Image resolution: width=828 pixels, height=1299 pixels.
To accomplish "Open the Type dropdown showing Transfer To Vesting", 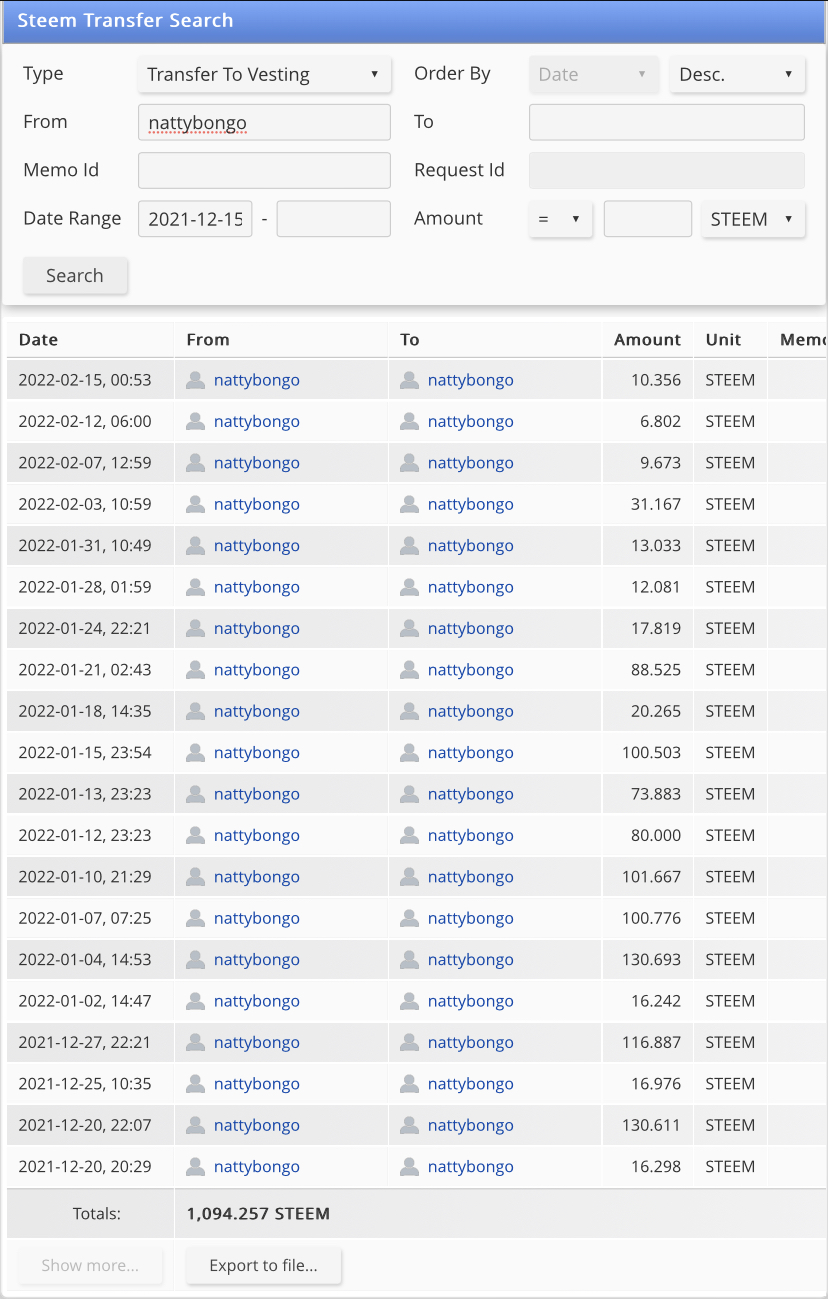I will (263, 74).
